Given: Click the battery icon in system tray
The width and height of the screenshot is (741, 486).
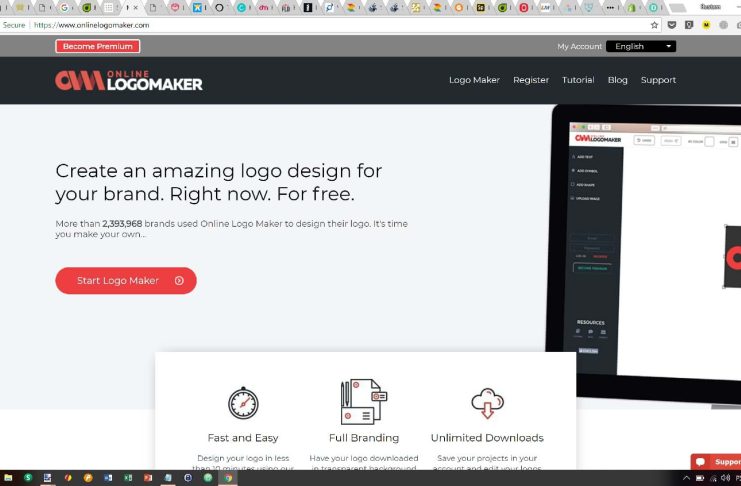Looking at the screenshot, I should click(700, 478).
